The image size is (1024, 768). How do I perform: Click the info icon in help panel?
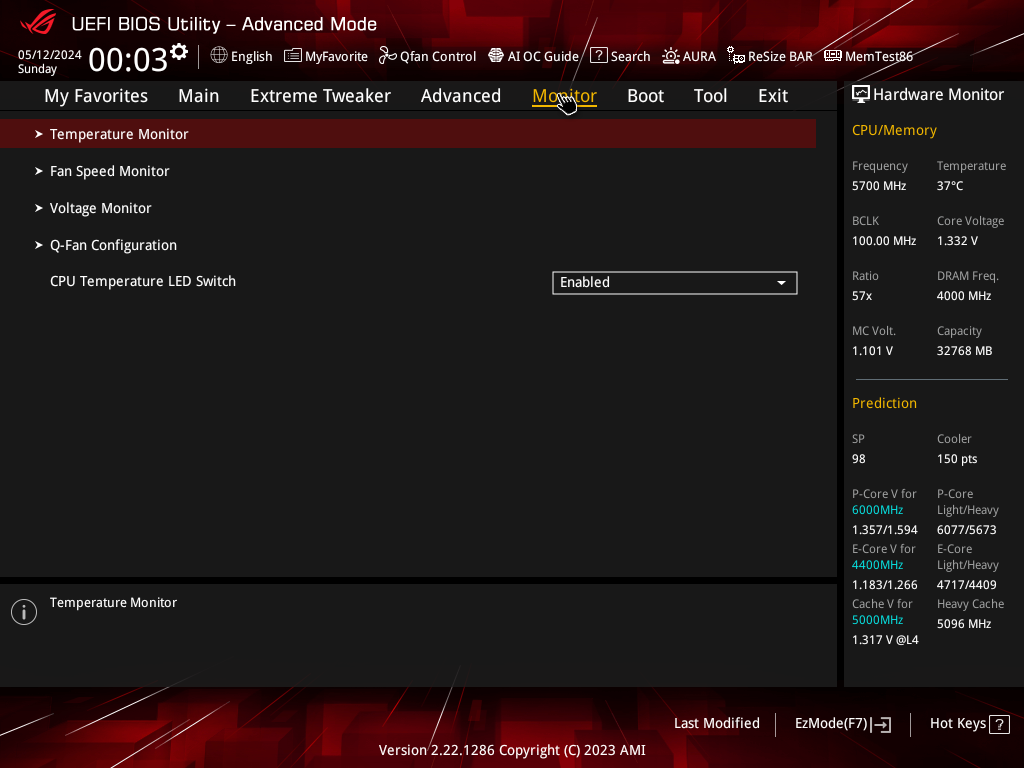(x=24, y=612)
